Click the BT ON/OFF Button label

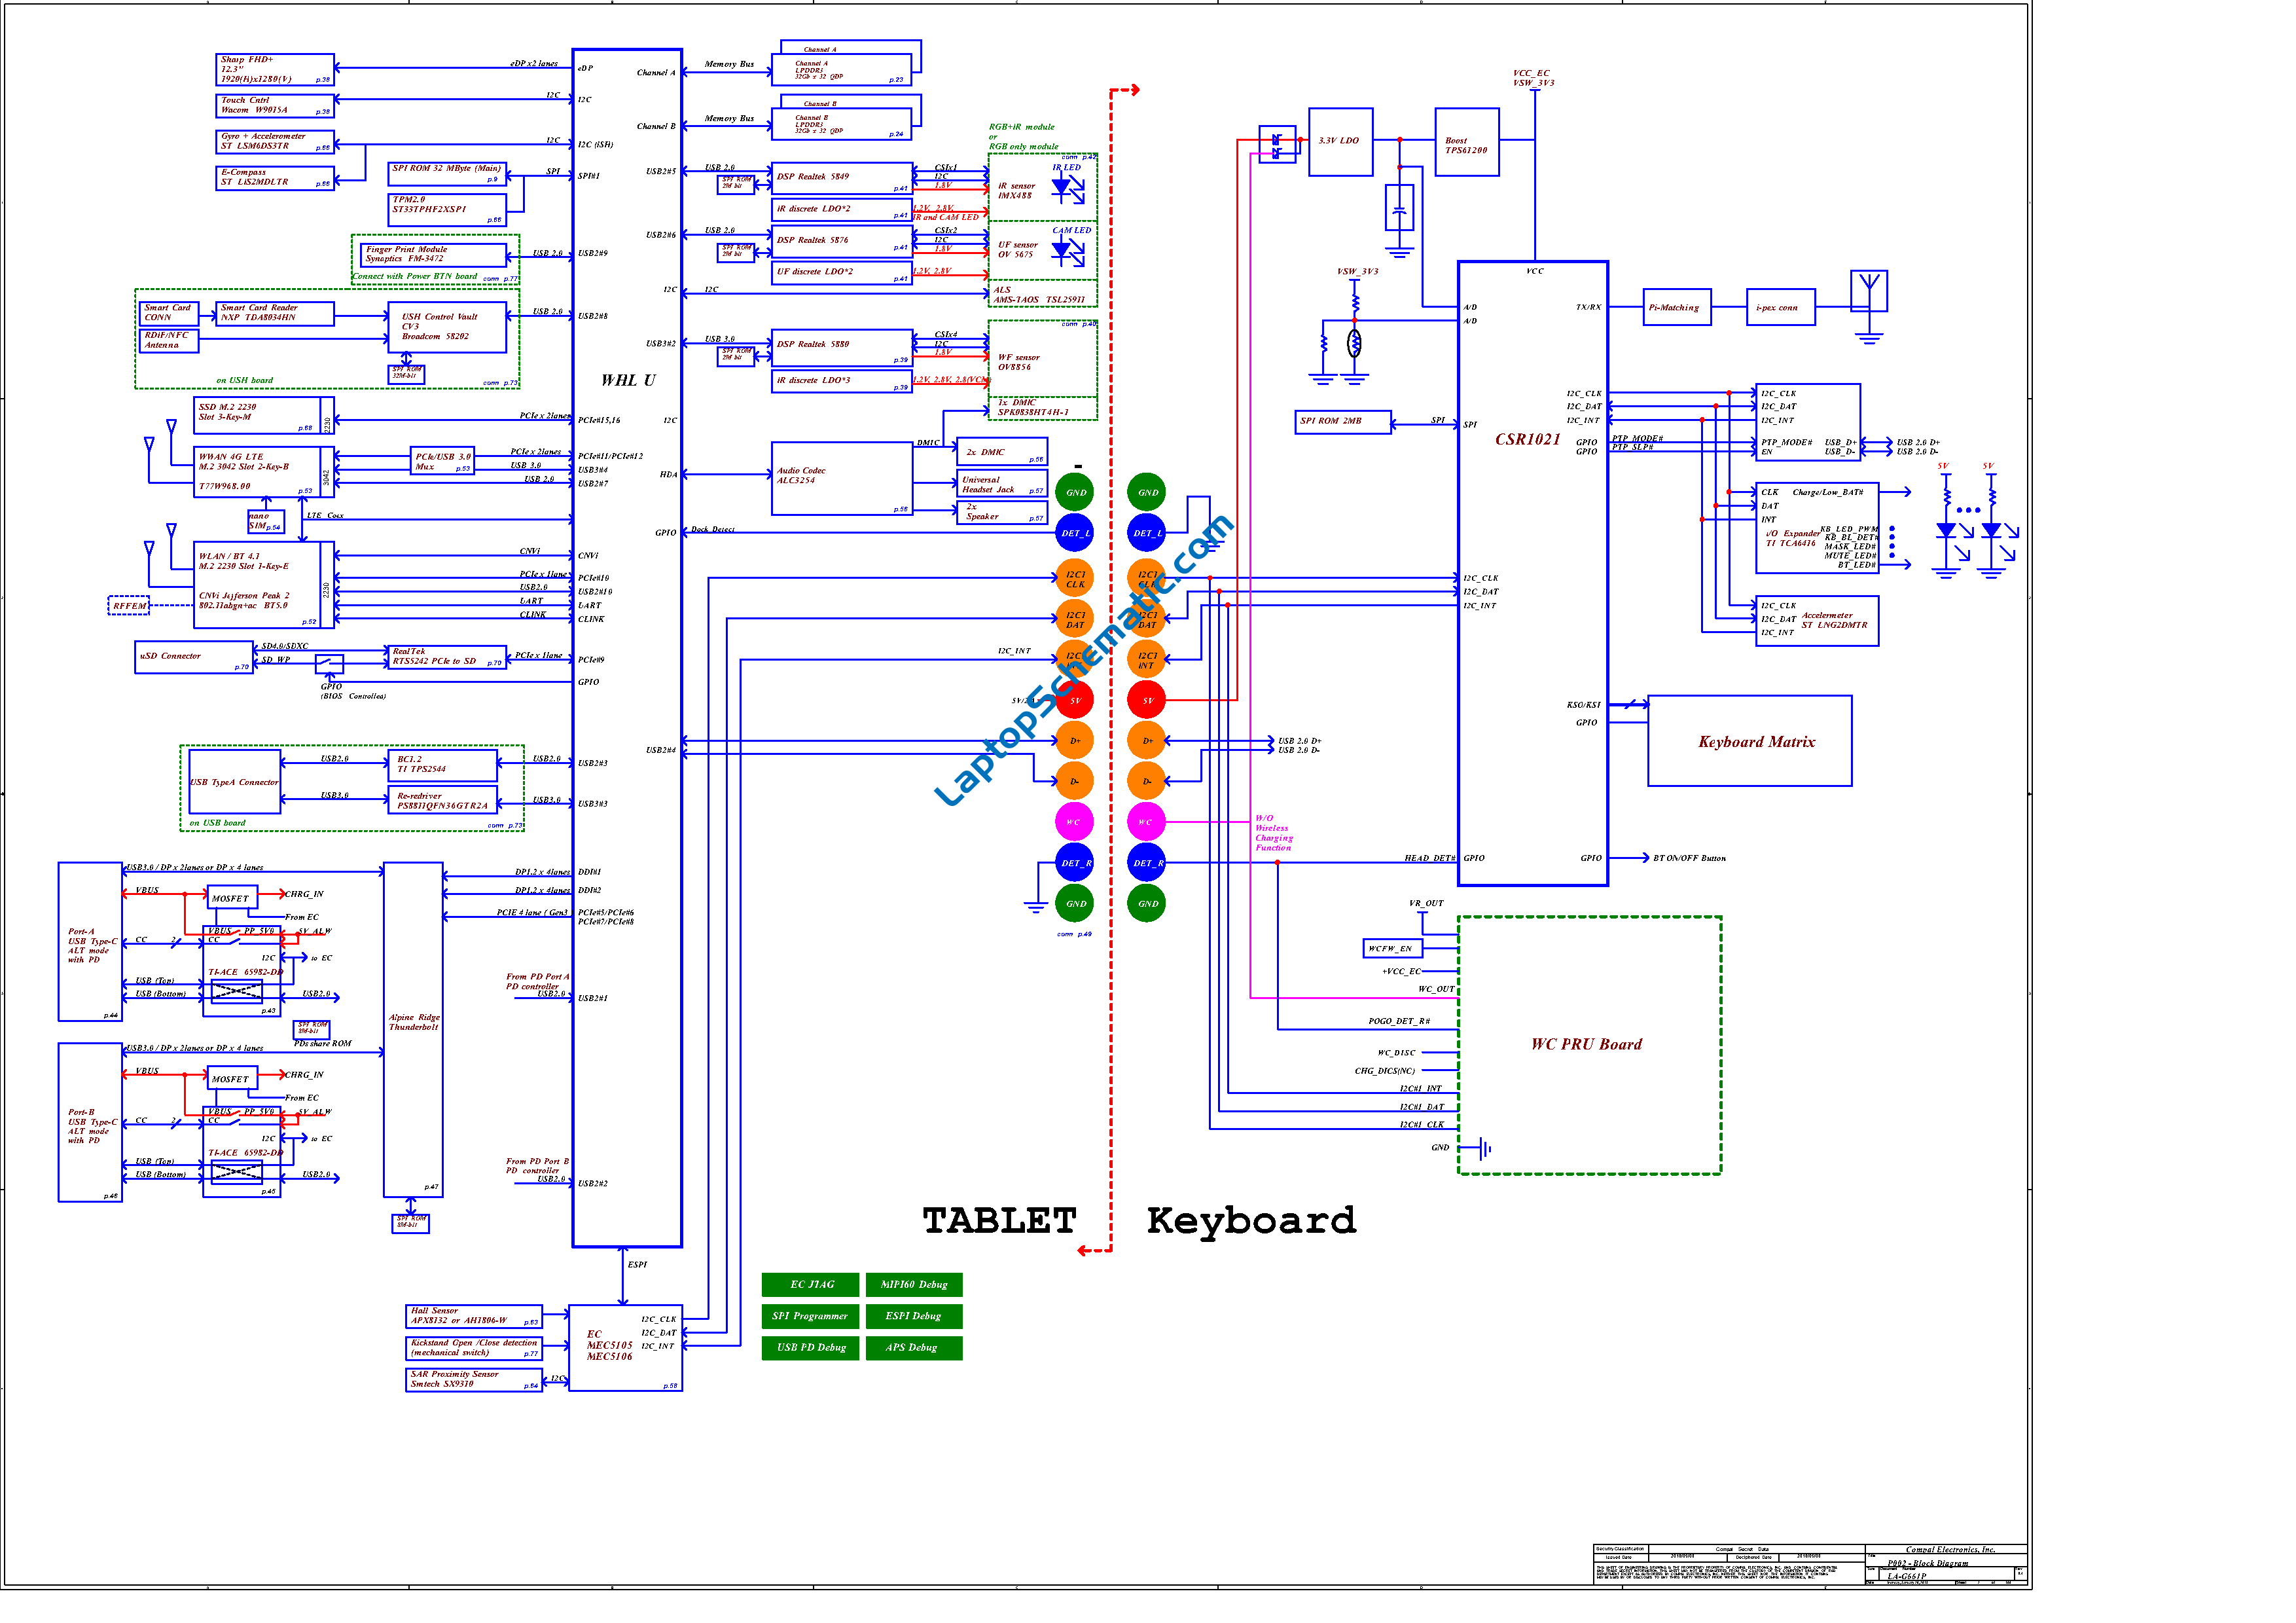(1689, 858)
